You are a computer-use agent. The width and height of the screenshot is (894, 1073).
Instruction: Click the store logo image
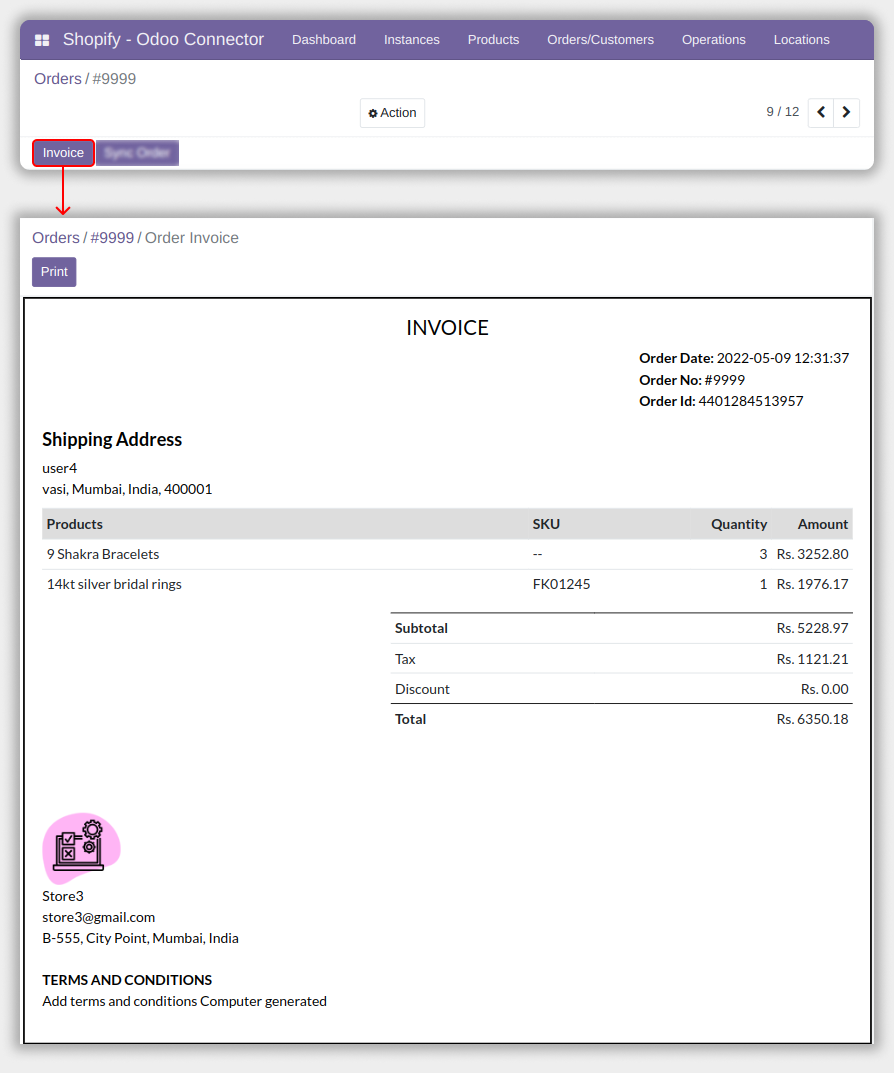tap(81, 848)
